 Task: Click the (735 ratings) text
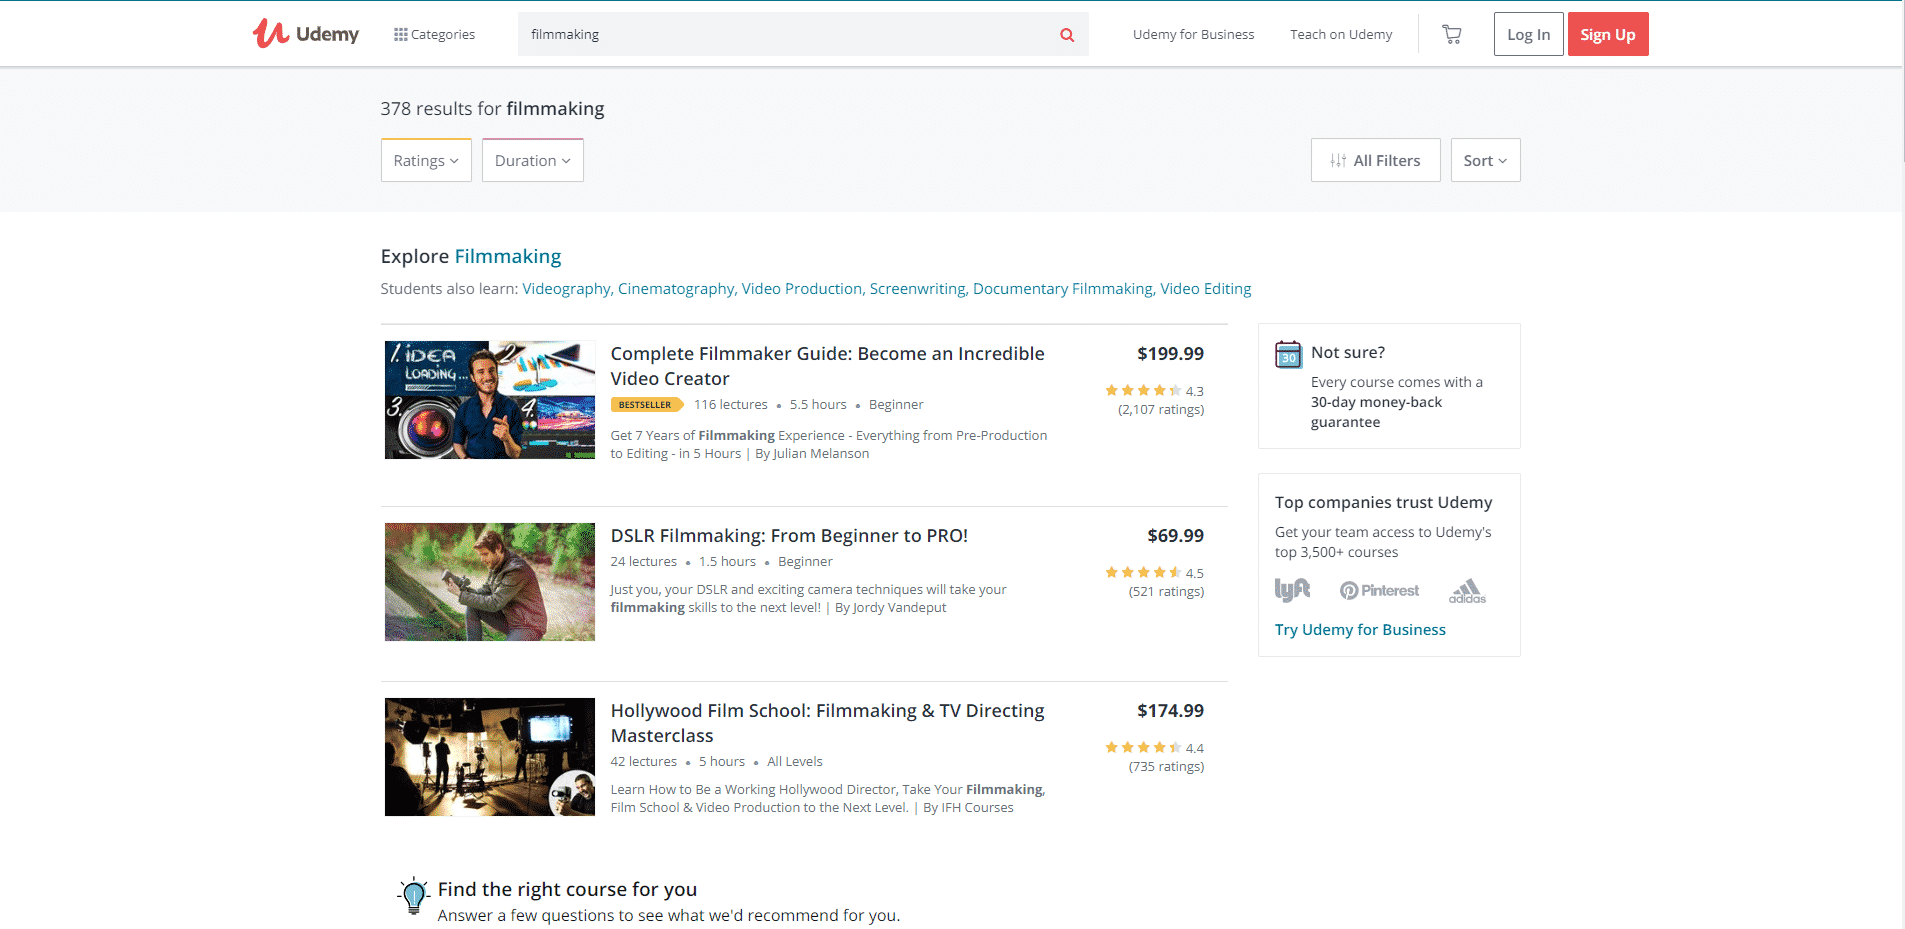pos(1166,767)
